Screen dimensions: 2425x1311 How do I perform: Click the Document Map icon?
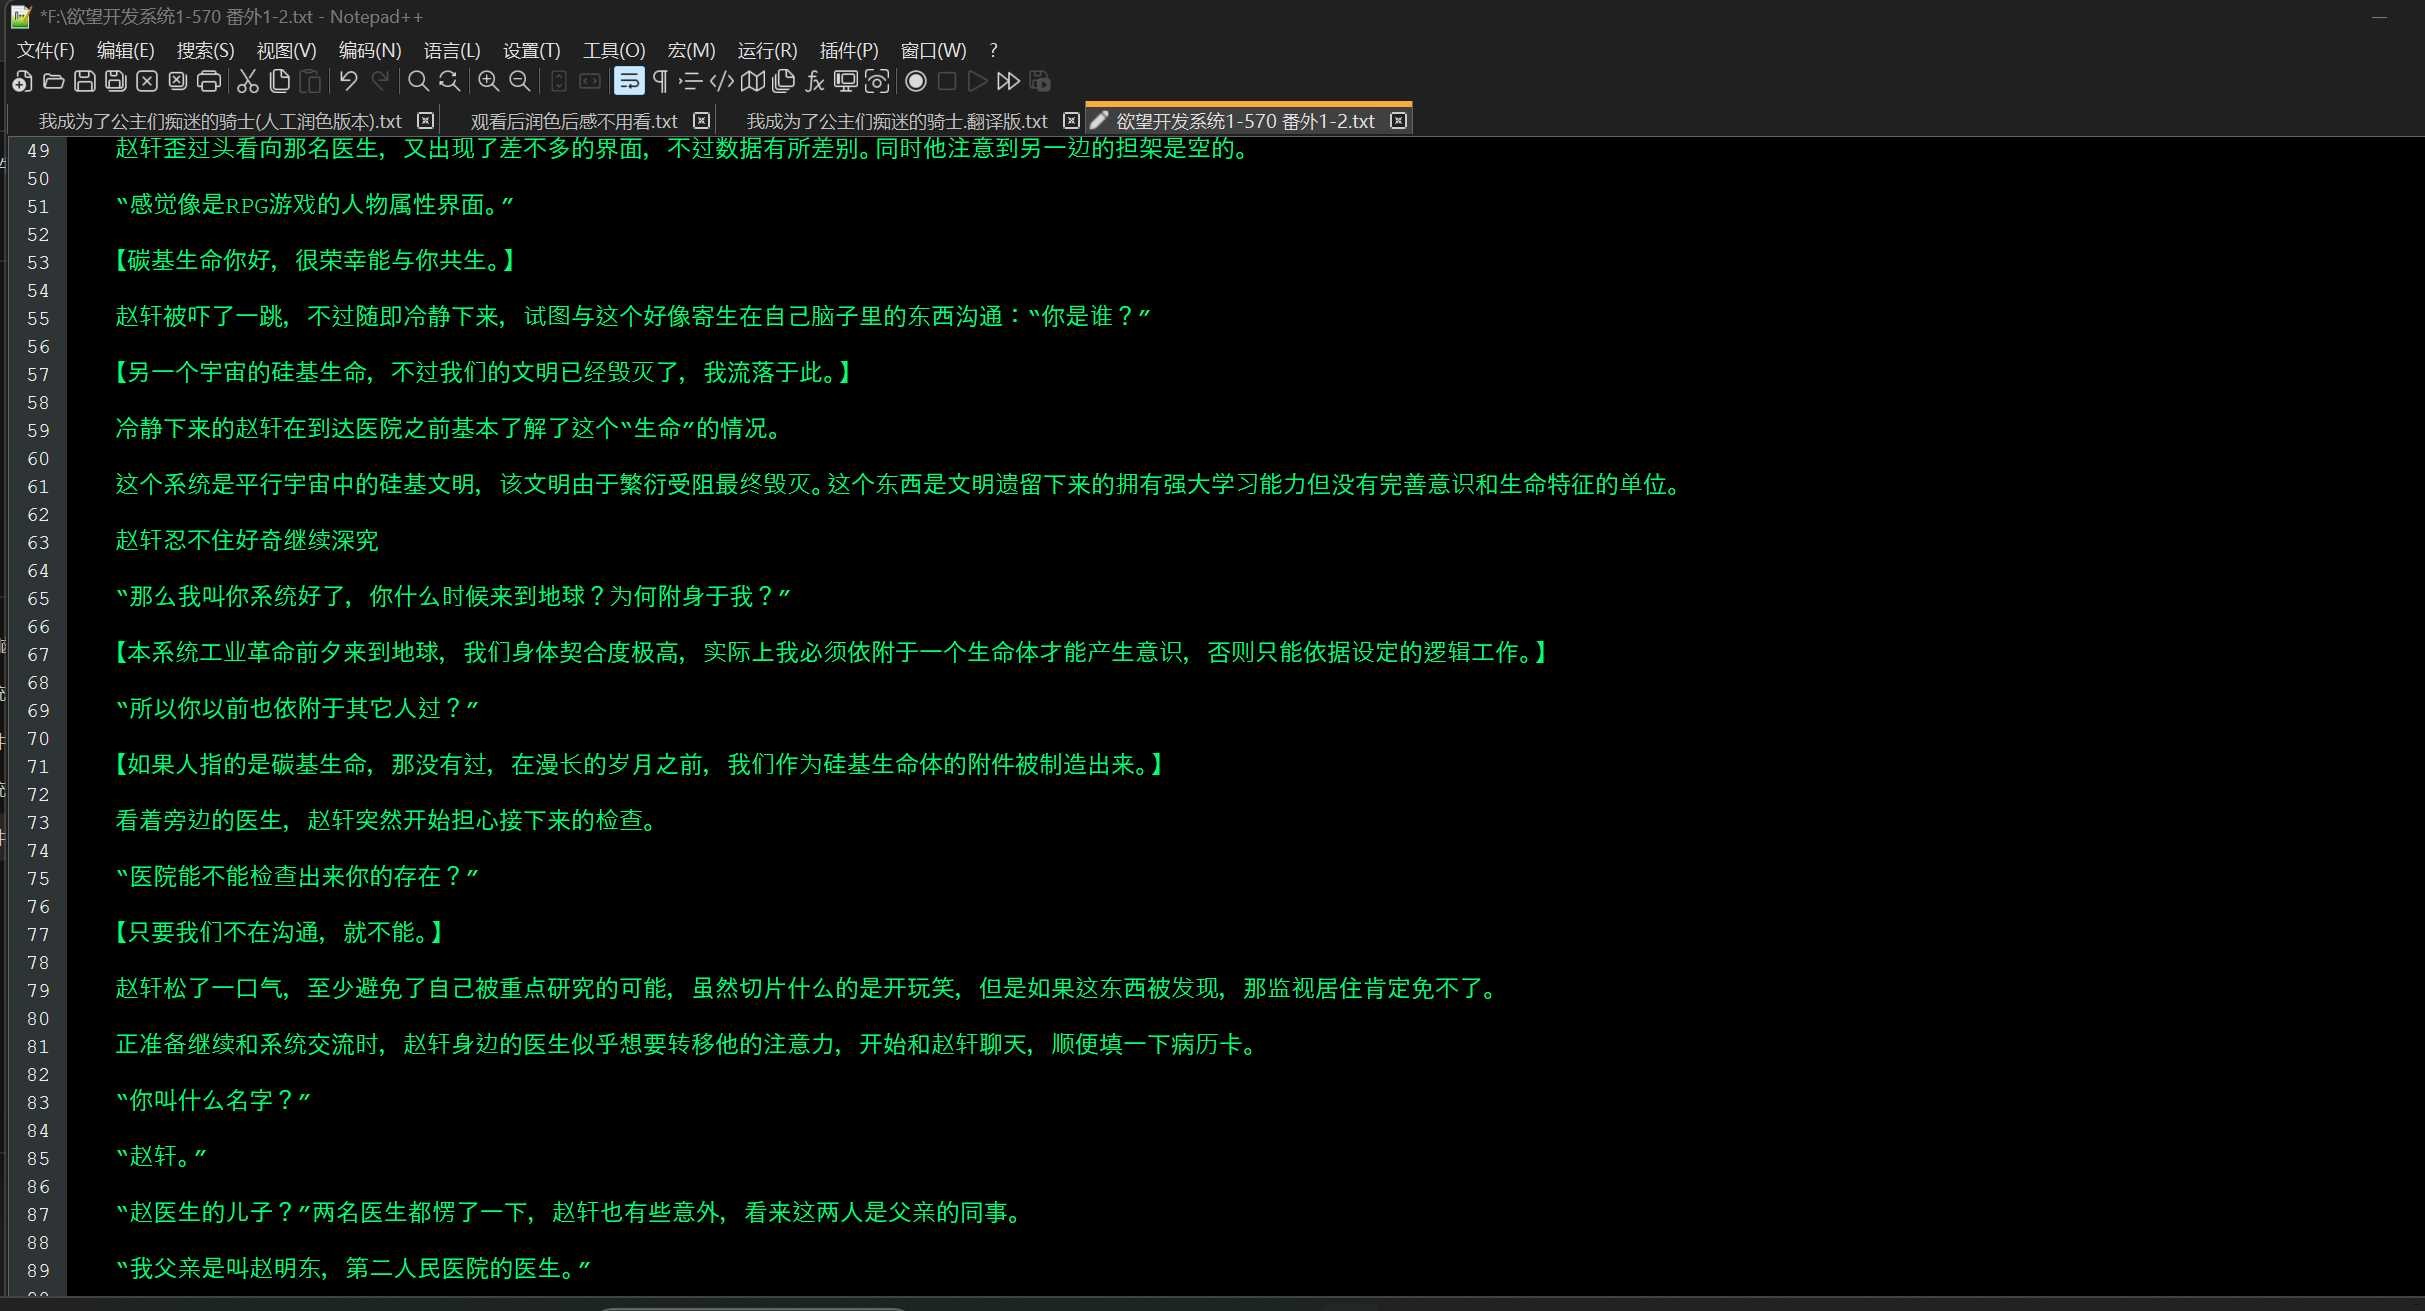753,82
